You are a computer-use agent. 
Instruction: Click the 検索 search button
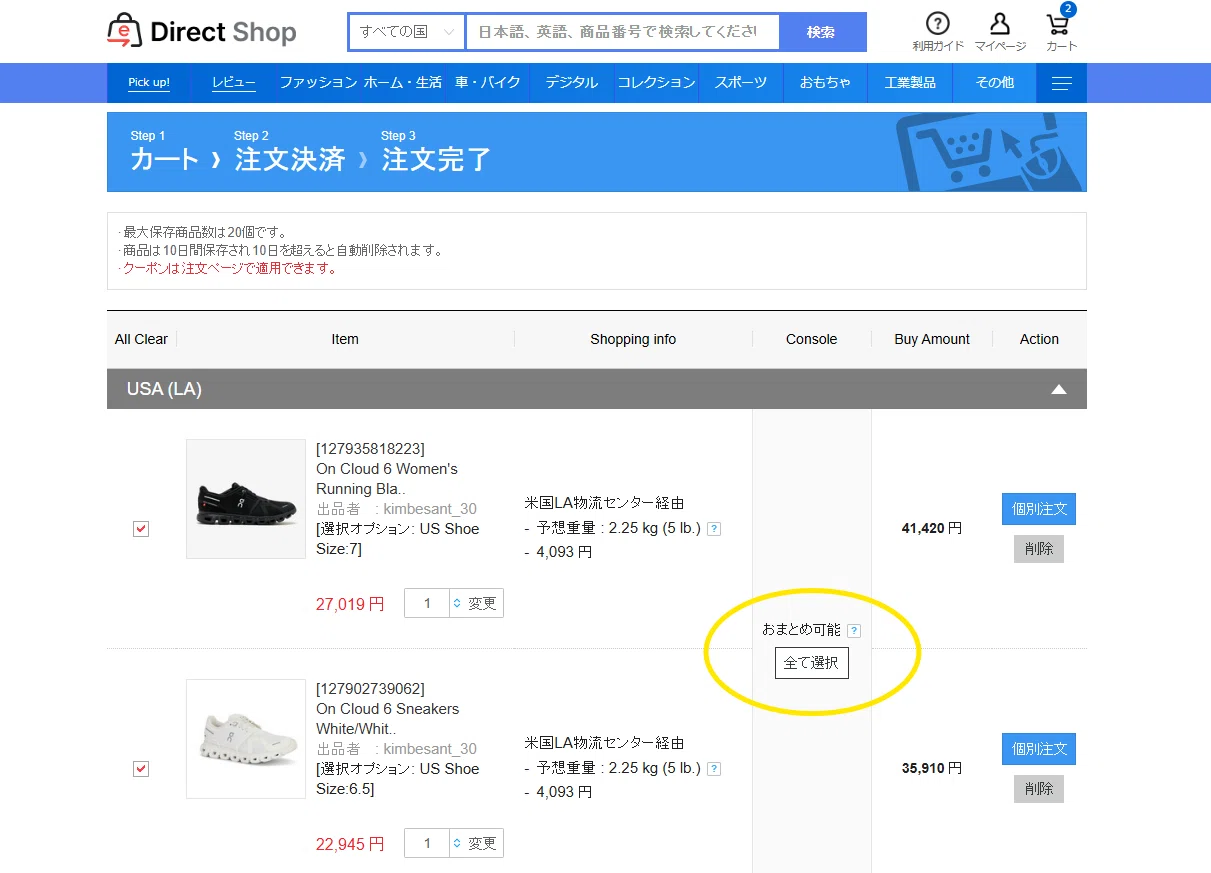822,31
